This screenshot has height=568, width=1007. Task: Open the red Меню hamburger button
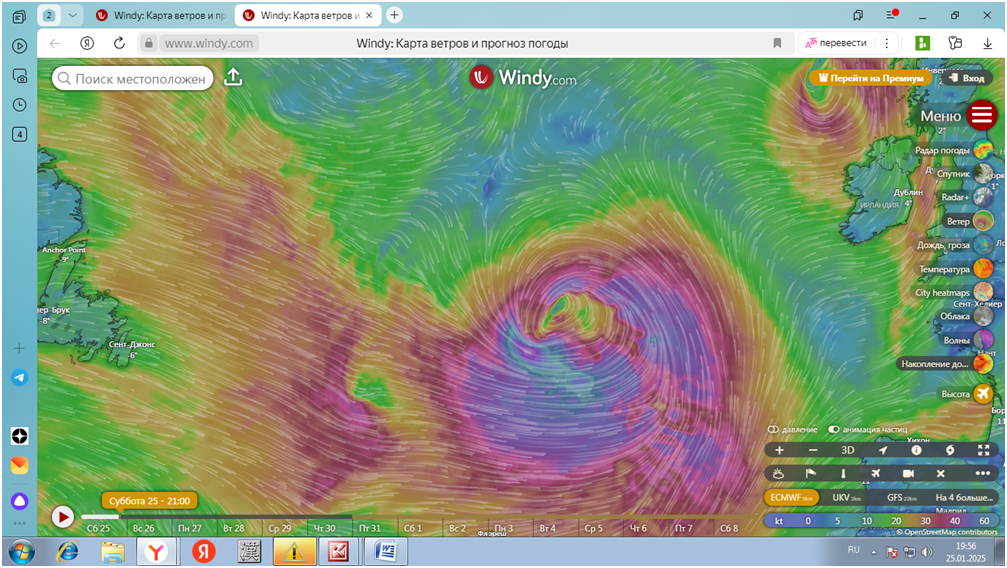[x=981, y=116]
